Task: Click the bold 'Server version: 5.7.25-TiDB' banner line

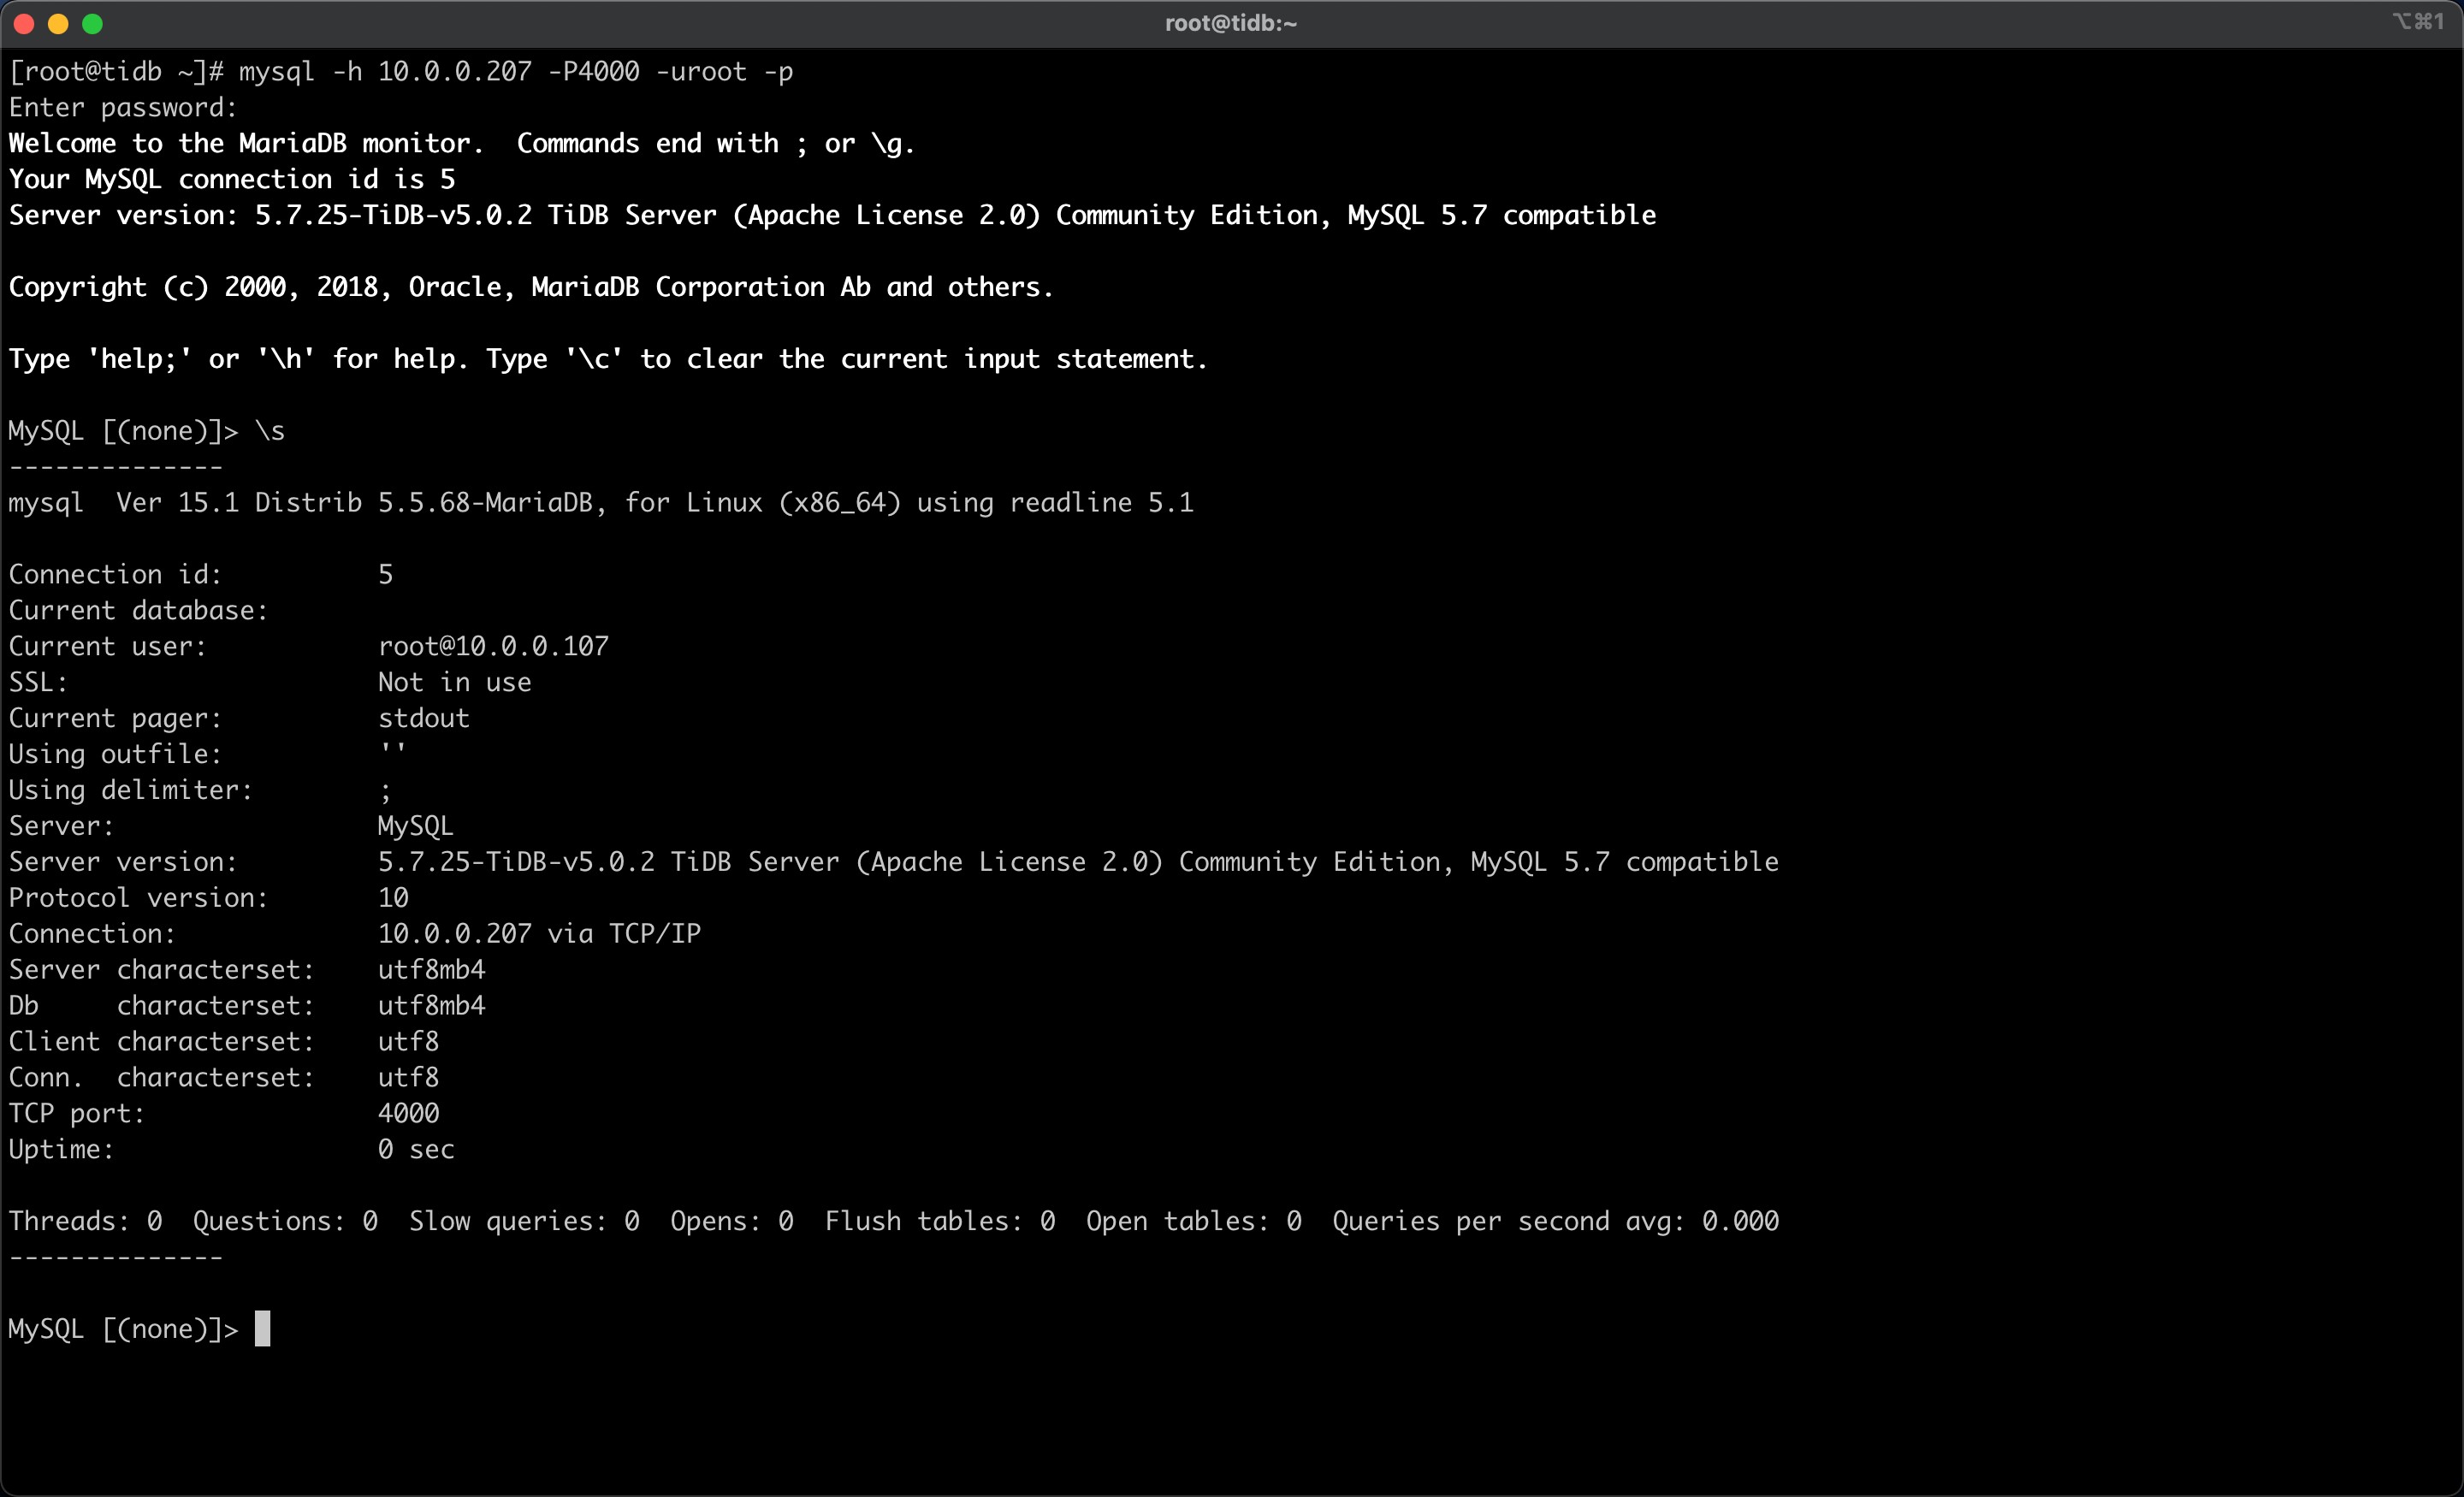Action: click(832, 216)
